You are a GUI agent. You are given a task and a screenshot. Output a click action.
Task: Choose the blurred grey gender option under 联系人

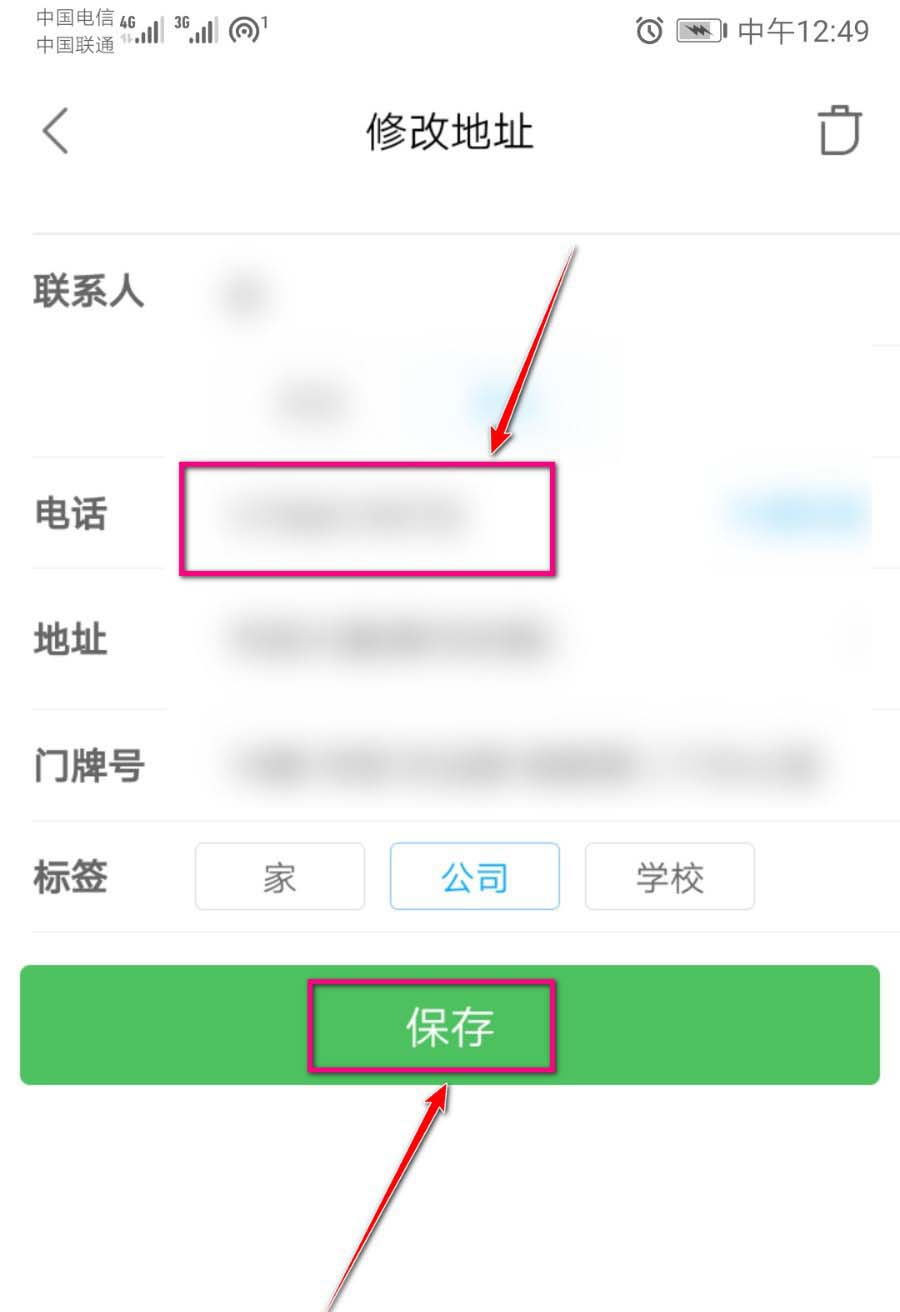click(312, 402)
